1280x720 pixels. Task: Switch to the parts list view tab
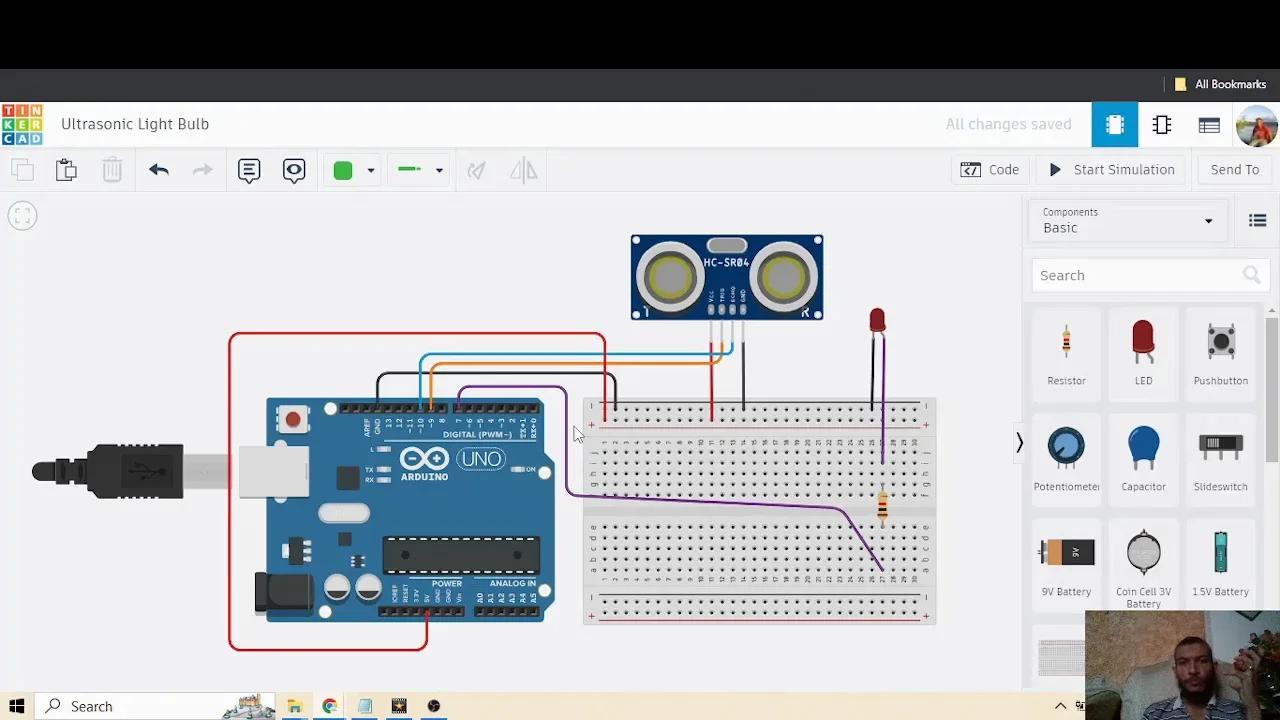(x=1208, y=124)
